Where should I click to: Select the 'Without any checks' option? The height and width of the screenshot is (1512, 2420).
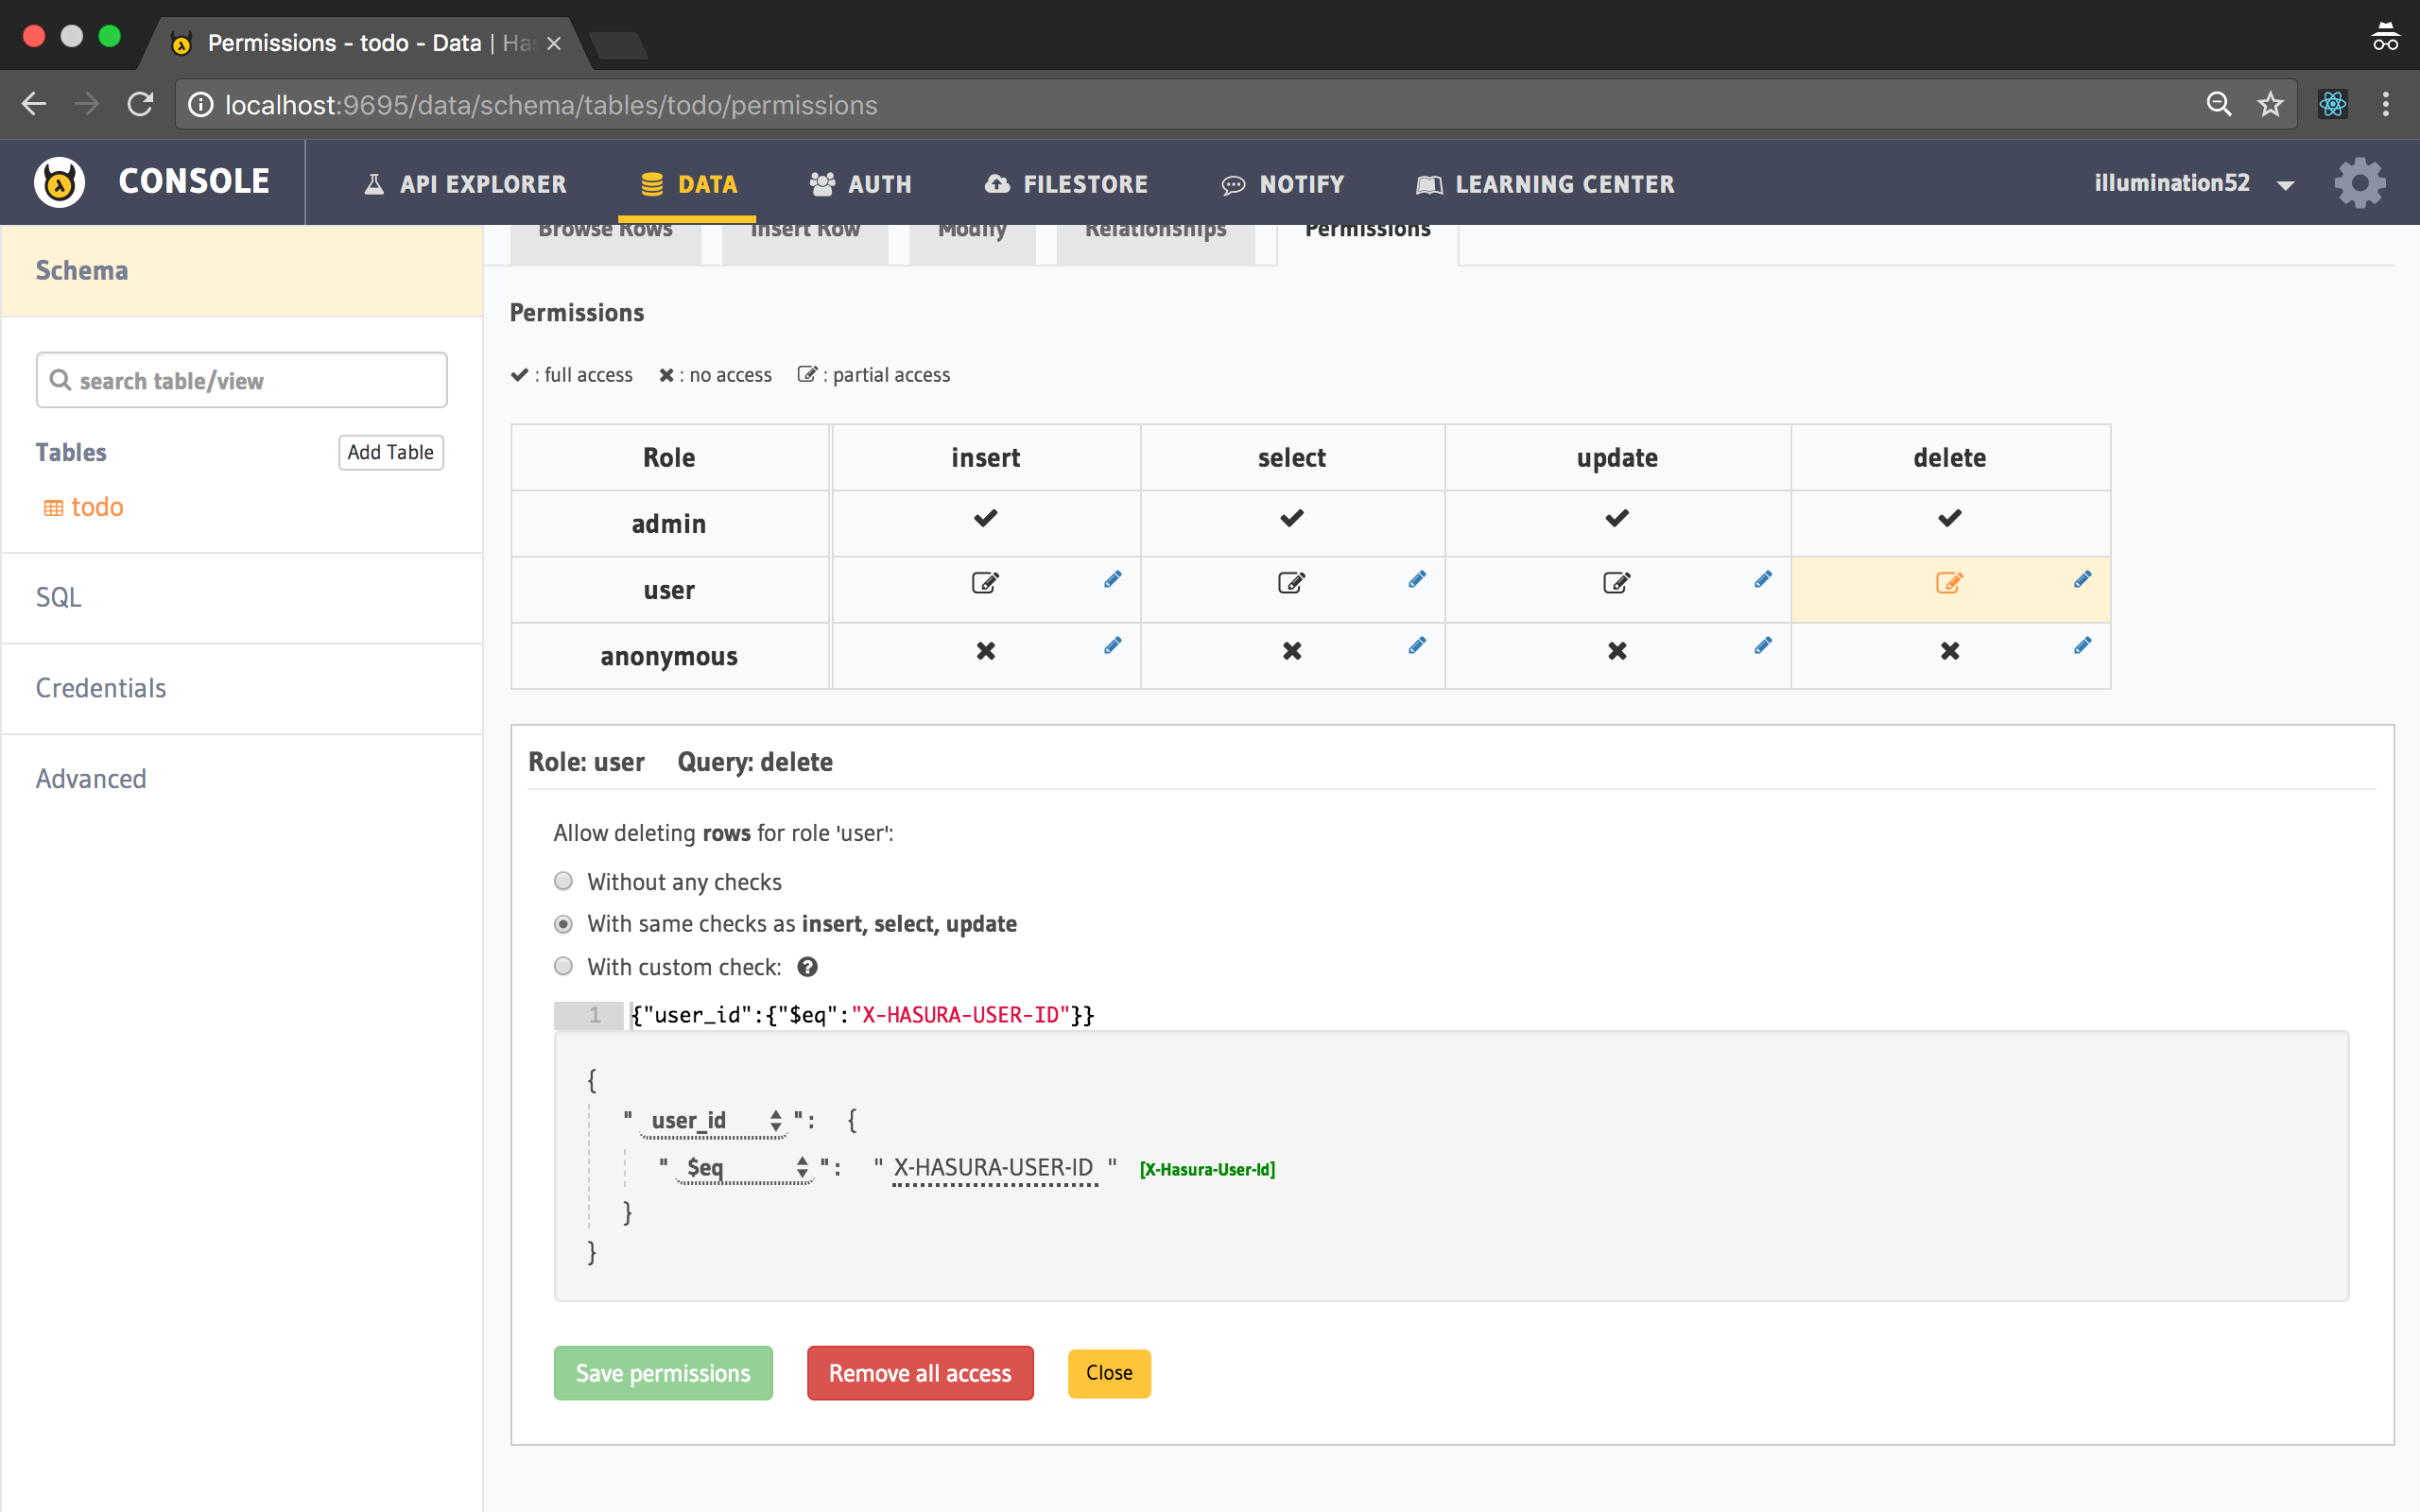[563, 881]
